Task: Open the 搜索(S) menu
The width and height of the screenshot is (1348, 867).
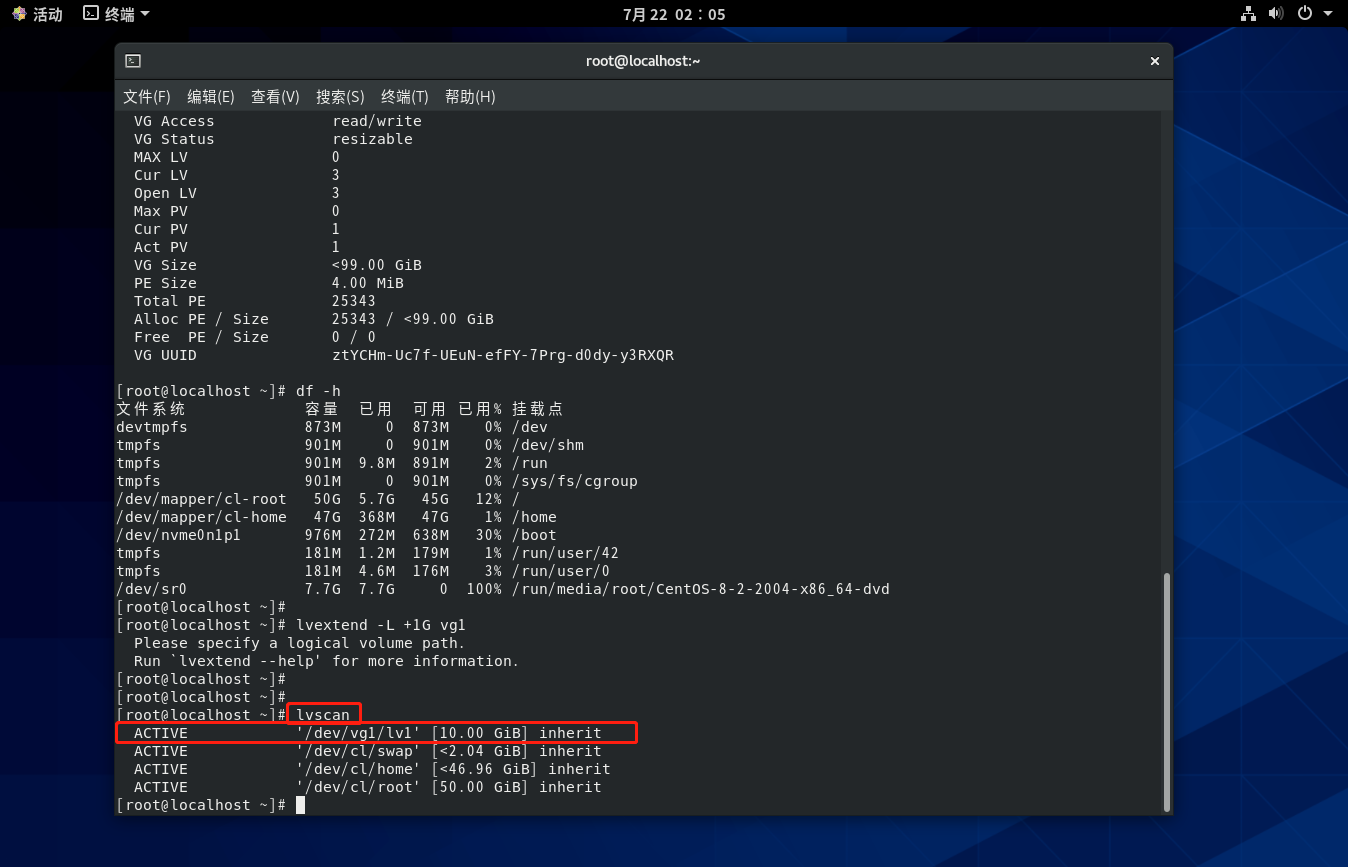Action: click(x=340, y=97)
